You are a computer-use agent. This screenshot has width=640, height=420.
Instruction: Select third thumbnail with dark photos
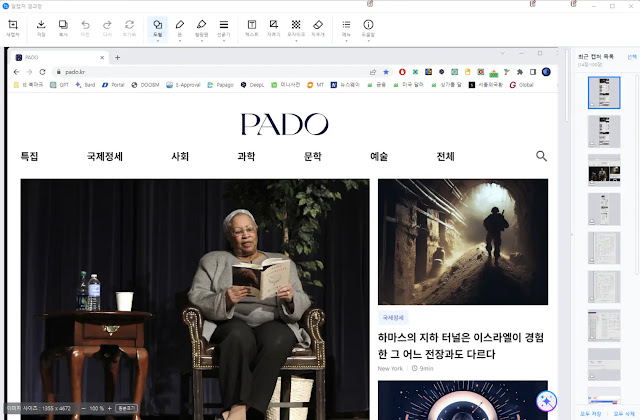(604, 170)
